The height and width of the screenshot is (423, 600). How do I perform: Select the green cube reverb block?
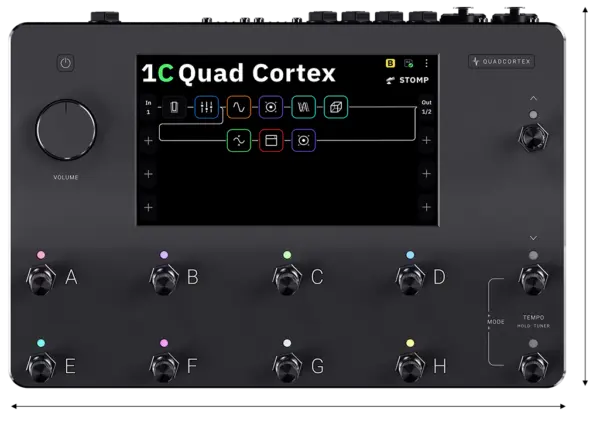click(x=336, y=107)
